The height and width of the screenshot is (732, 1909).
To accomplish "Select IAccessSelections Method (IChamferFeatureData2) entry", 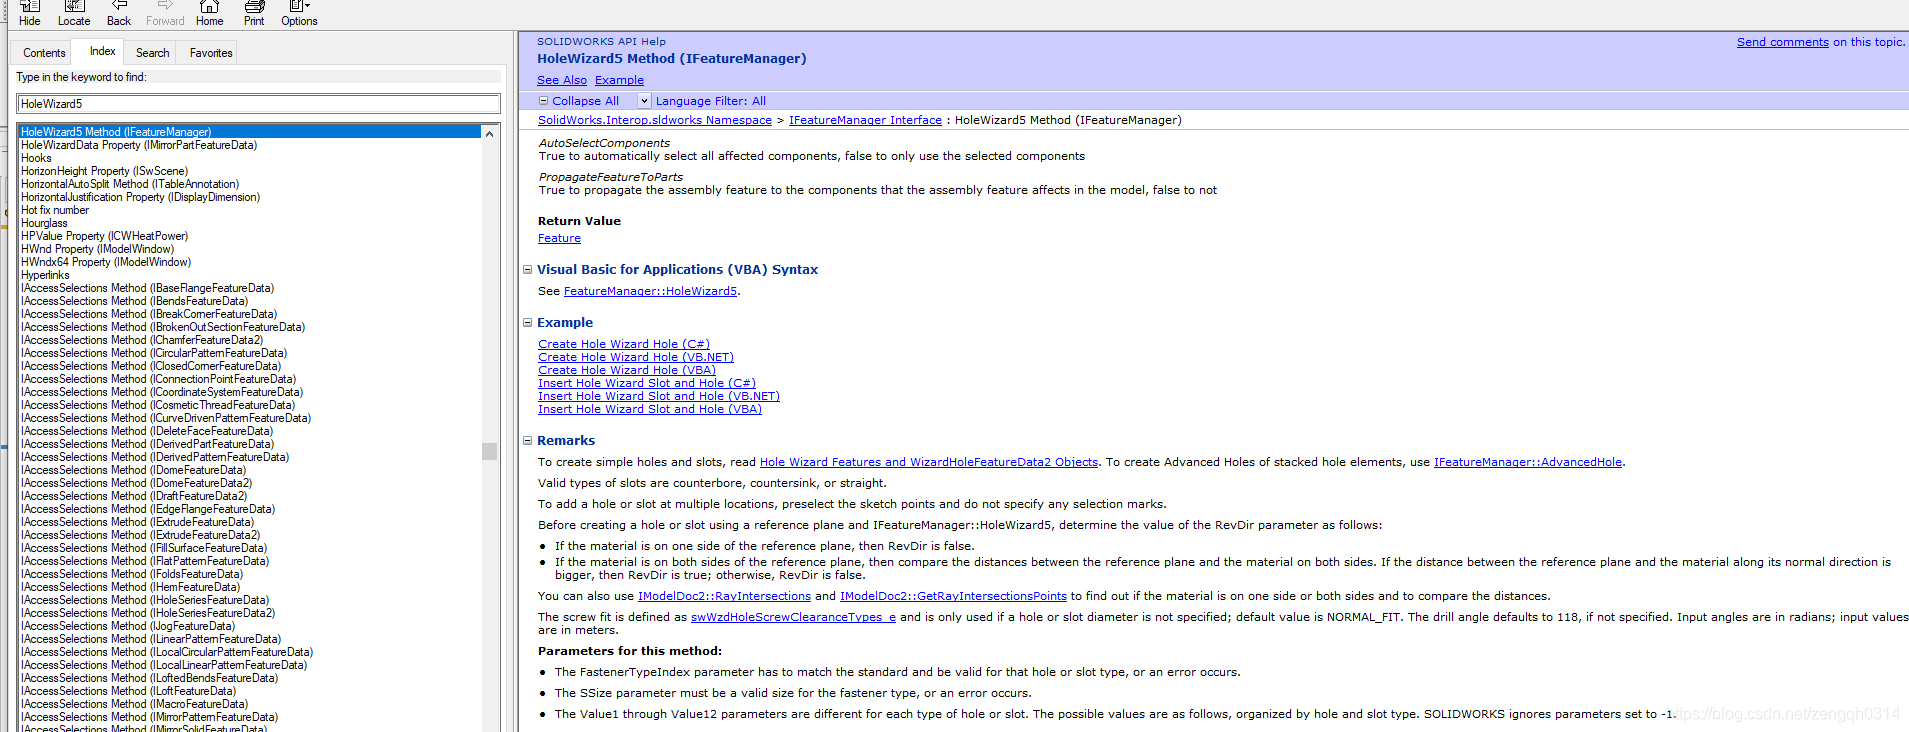I will [142, 340].
